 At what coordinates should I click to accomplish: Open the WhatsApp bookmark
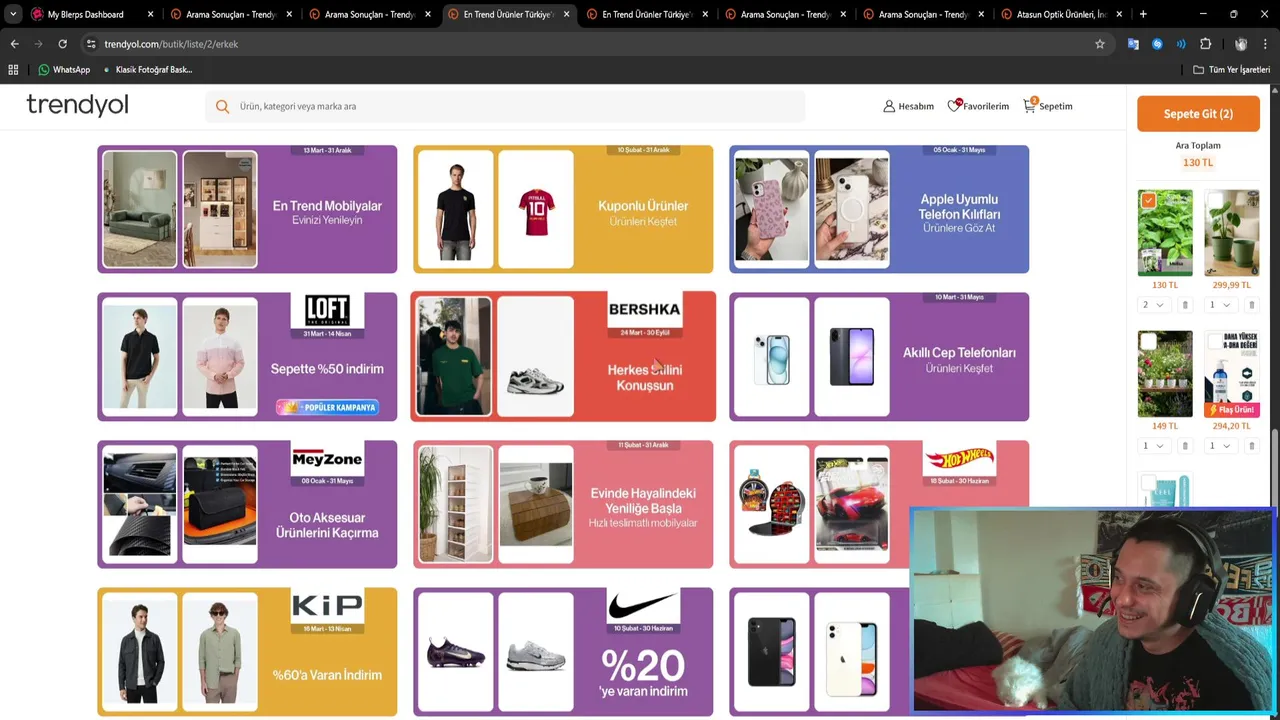coord(64,70)
